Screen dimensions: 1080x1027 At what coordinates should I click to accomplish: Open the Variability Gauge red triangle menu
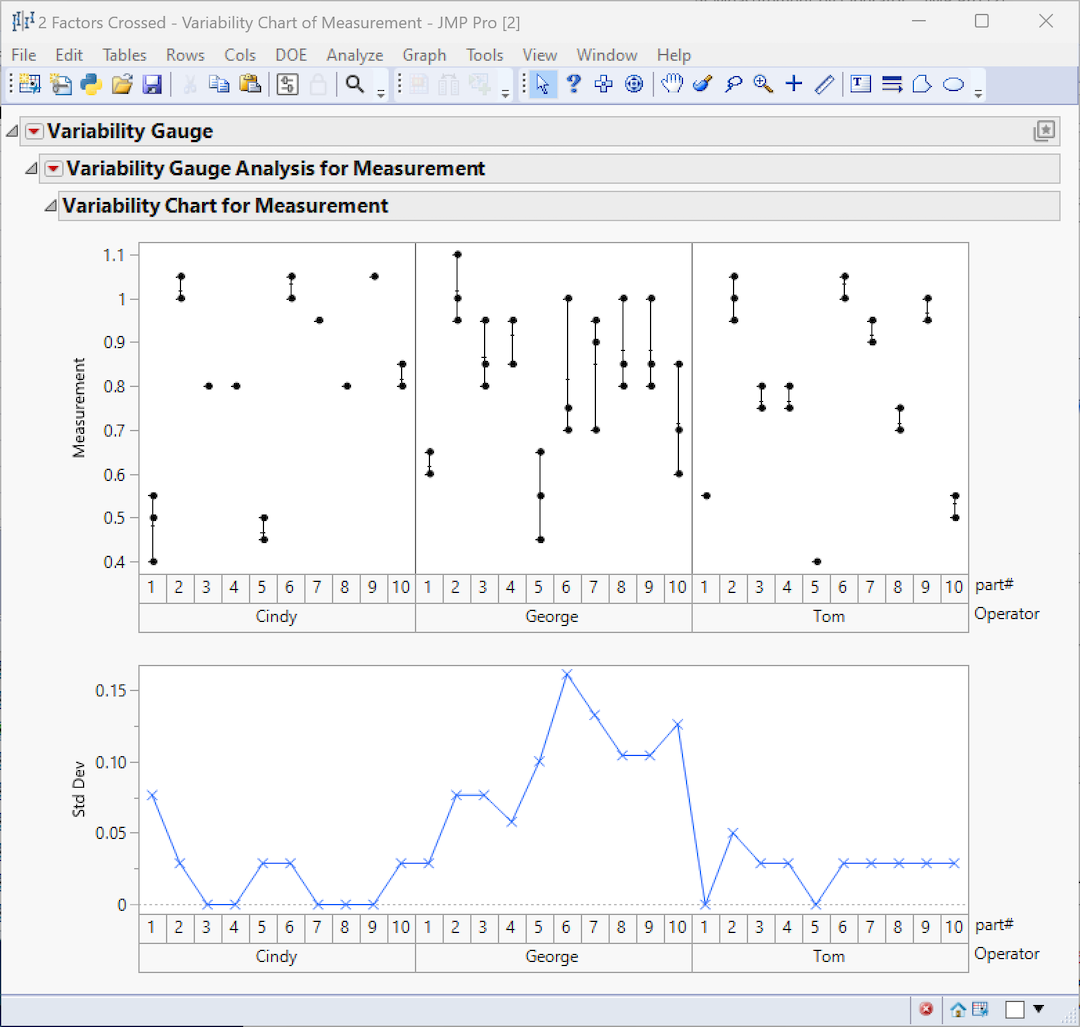33,131
